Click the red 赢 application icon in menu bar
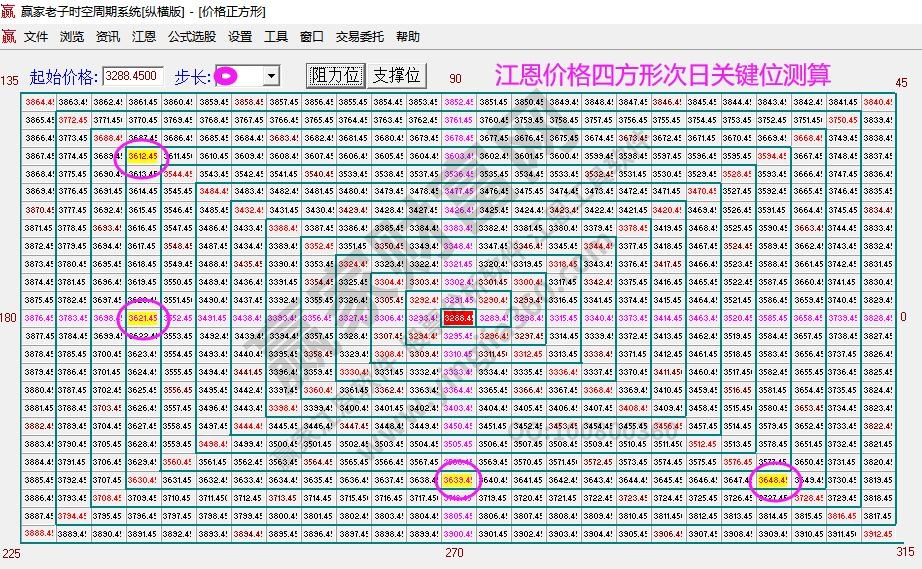Screen dimensions: 922x569 click(9, 37)
